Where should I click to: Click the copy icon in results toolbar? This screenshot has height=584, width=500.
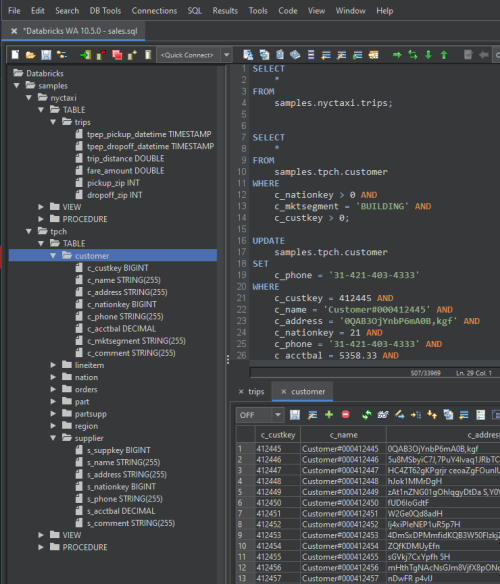pyautogui.click(x=448, y=415)
